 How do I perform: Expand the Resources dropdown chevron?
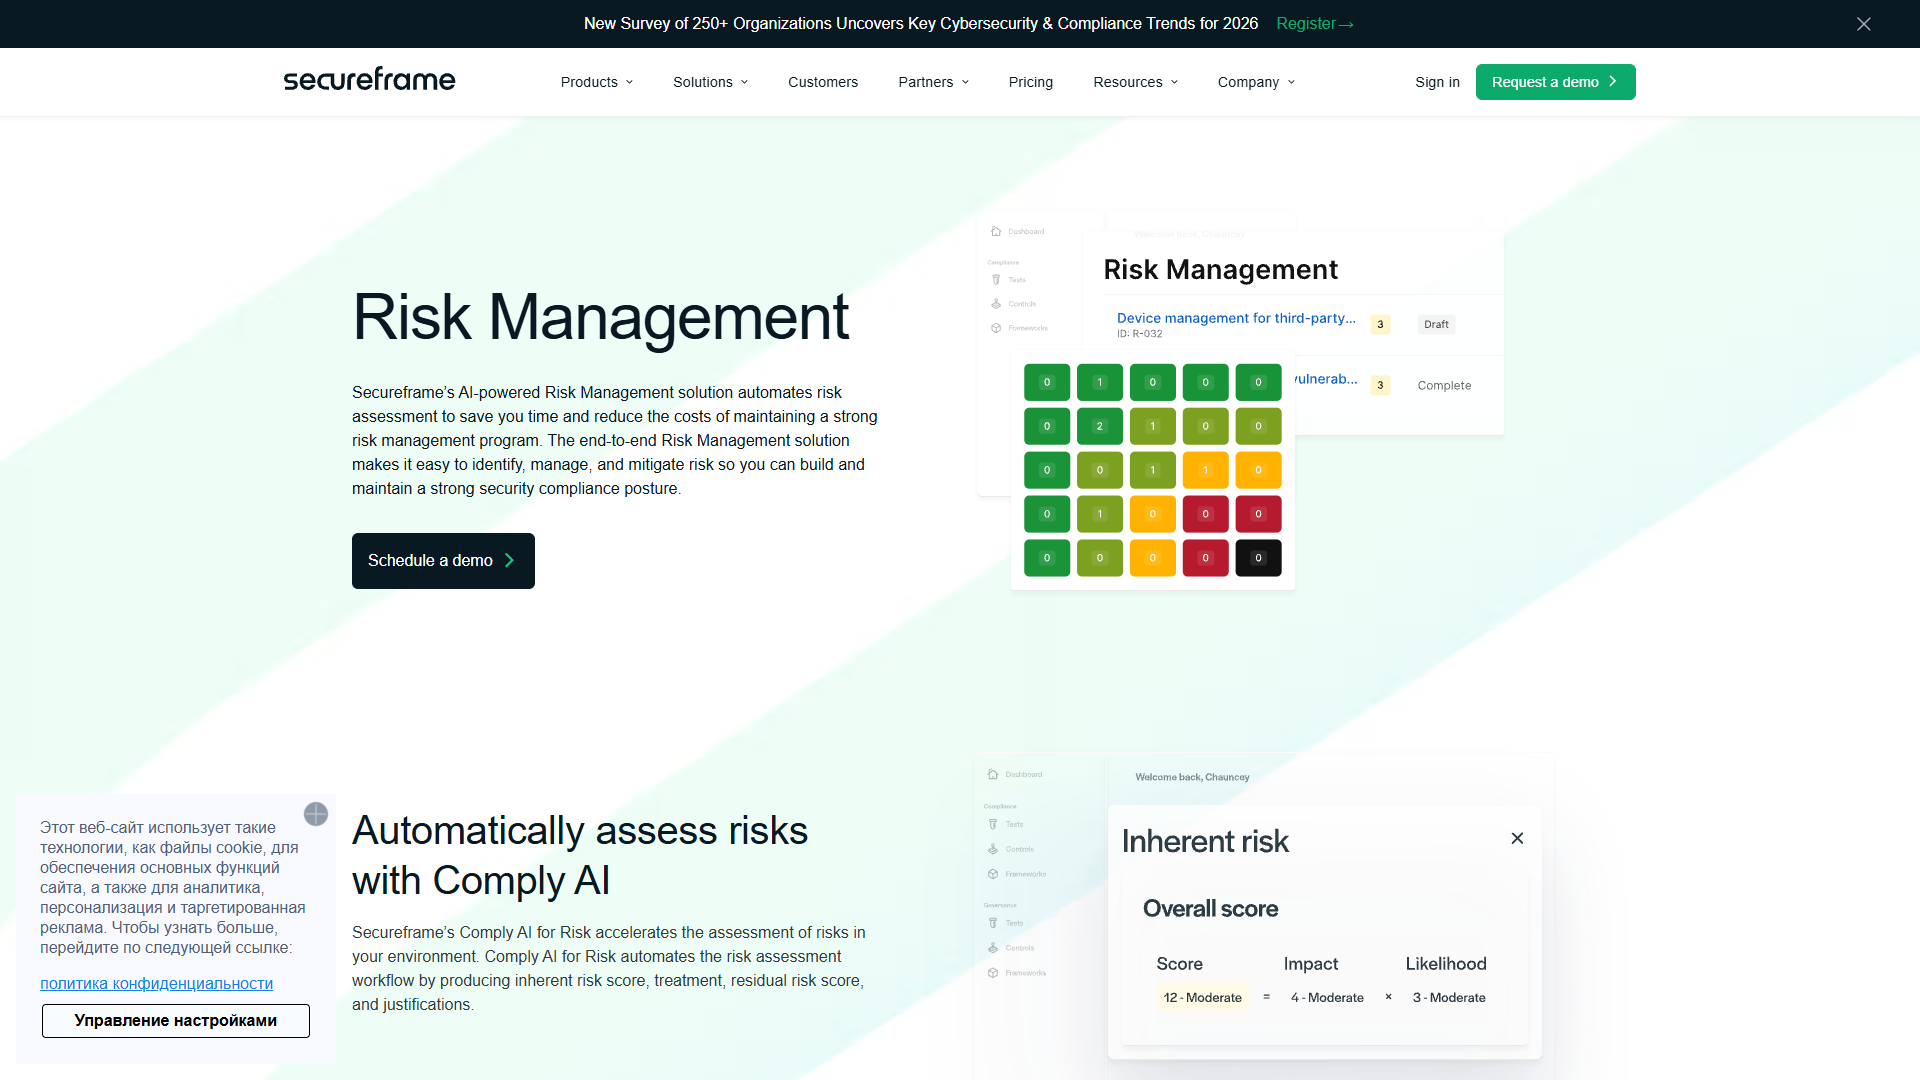tap(1174, 82)
